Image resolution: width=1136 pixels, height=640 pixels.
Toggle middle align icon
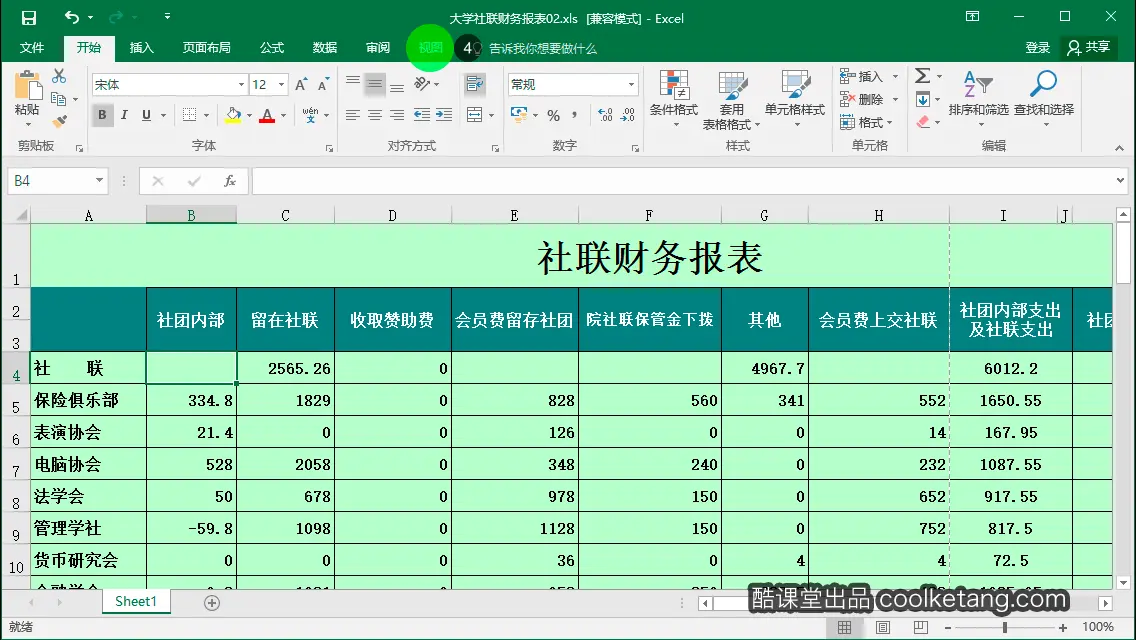click(375, 84)
